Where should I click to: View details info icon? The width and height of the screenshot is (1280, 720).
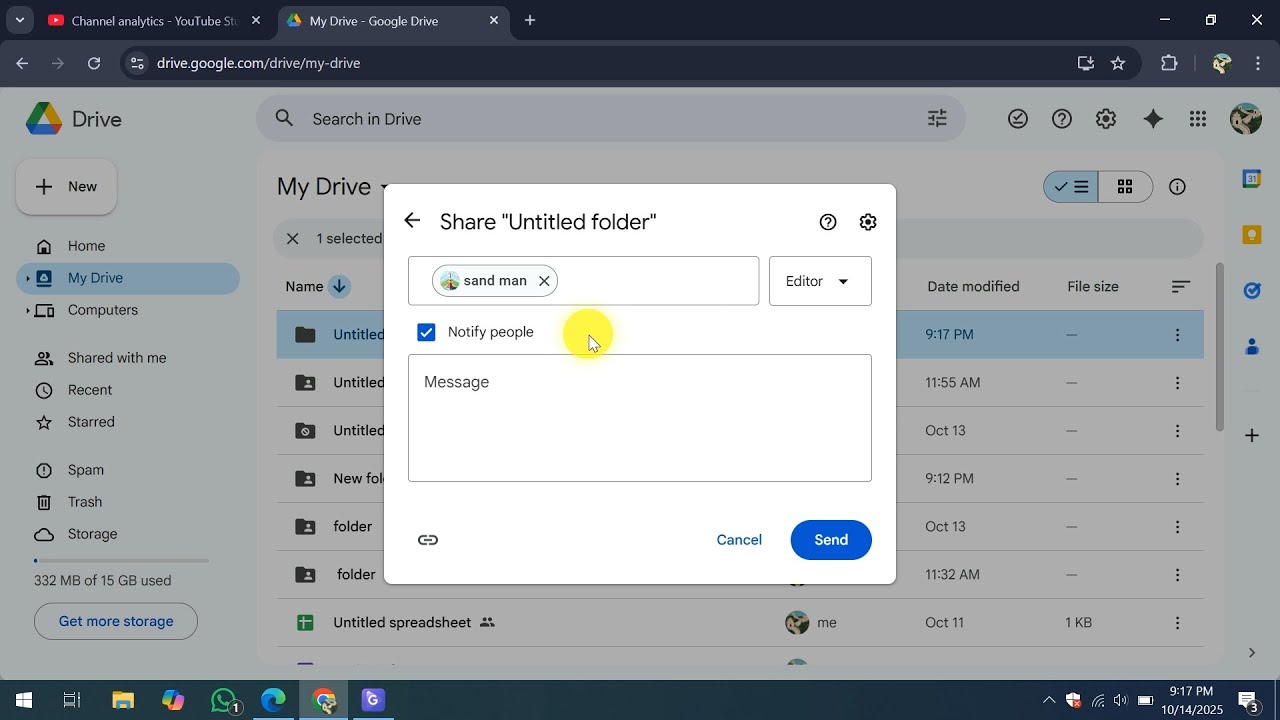coord(1178,187)
